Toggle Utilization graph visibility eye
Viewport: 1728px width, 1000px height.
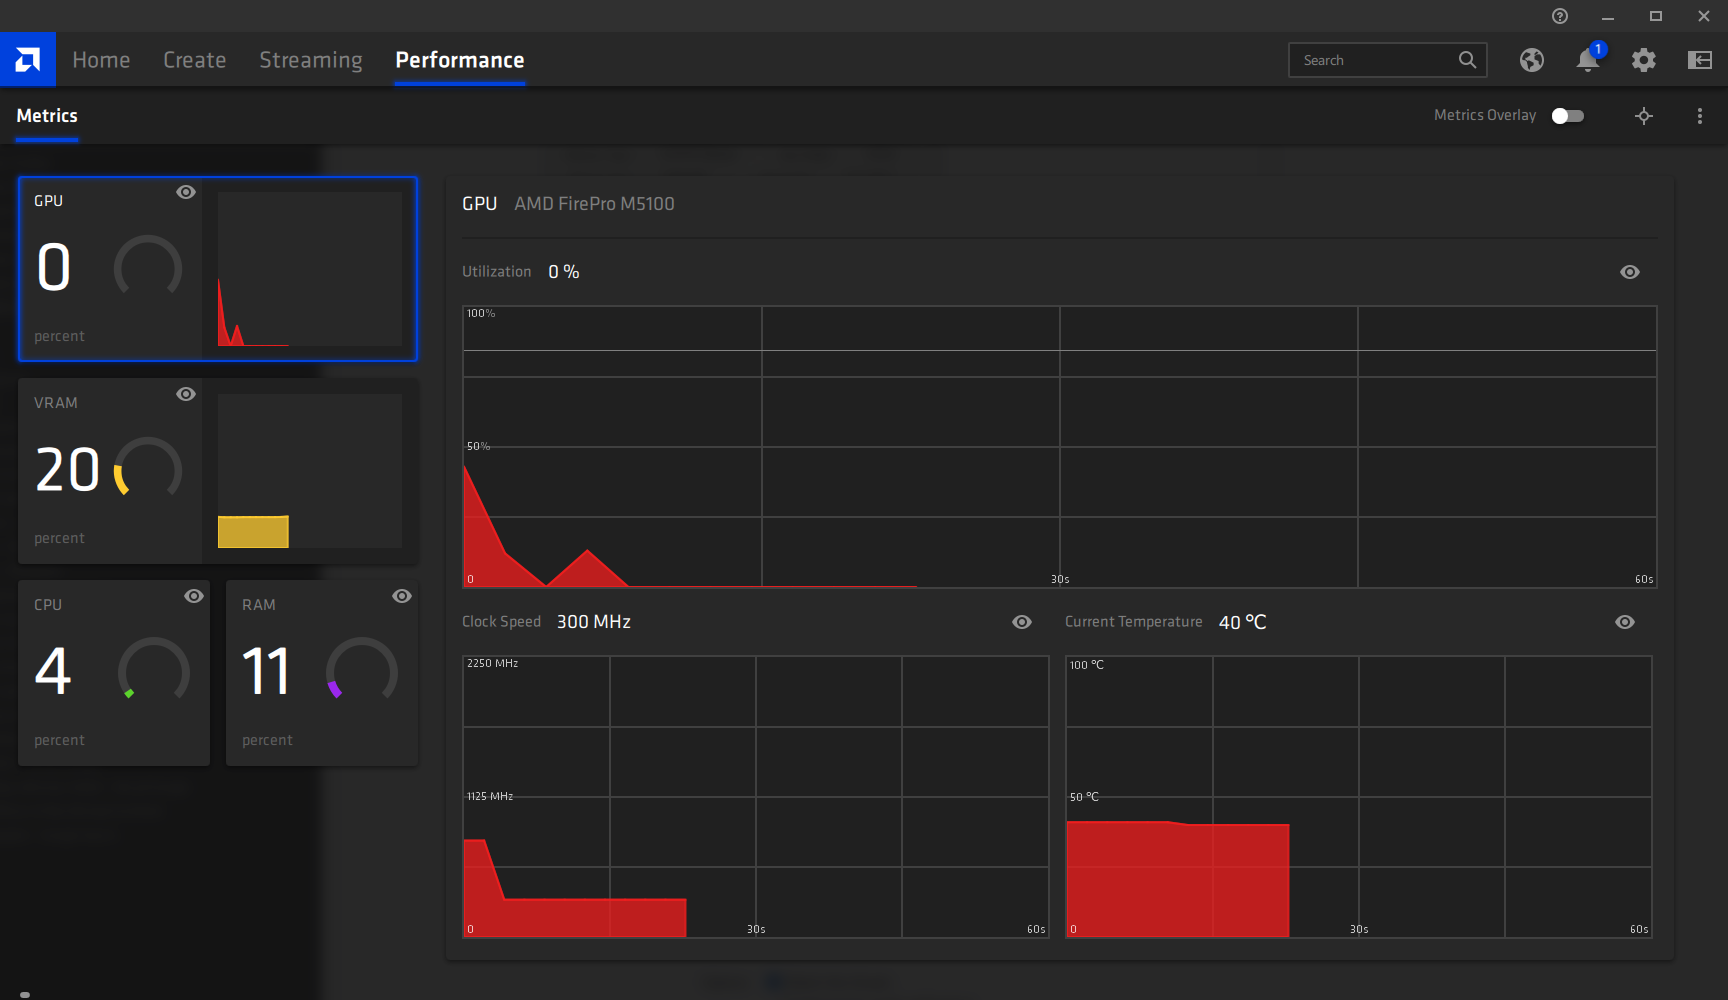[1630, 272]
